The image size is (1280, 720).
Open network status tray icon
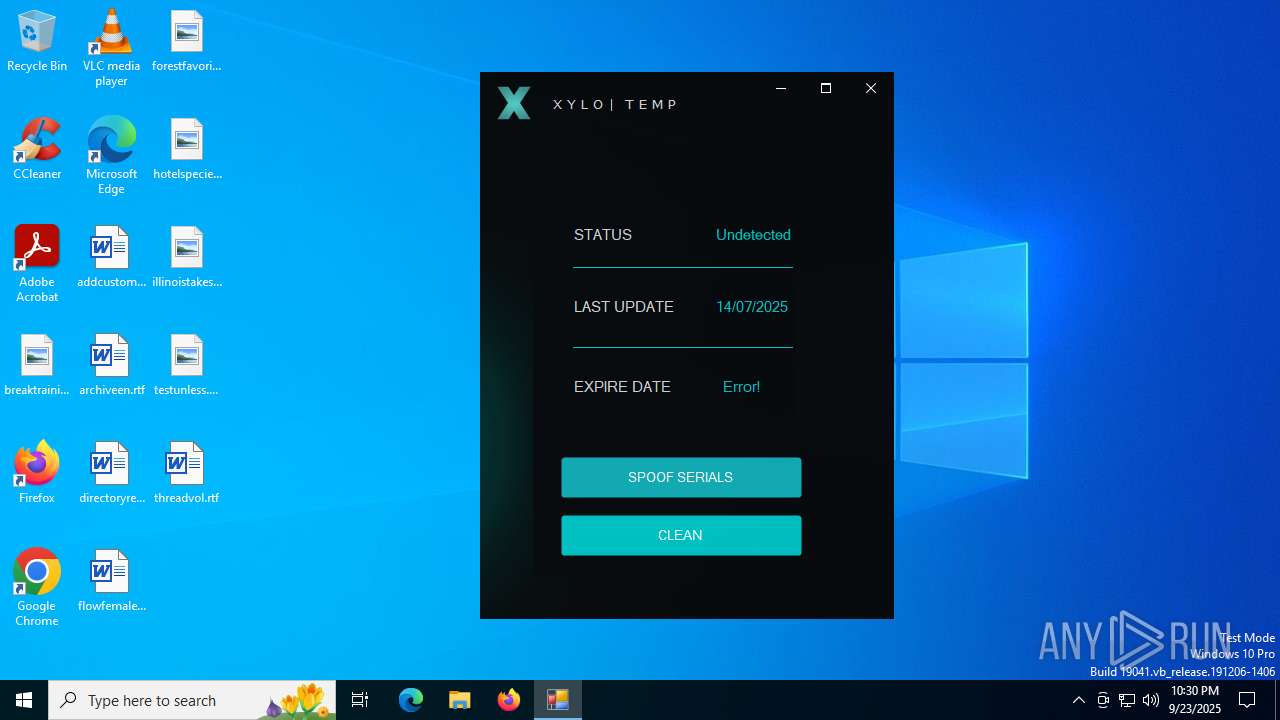[1127, 700]
